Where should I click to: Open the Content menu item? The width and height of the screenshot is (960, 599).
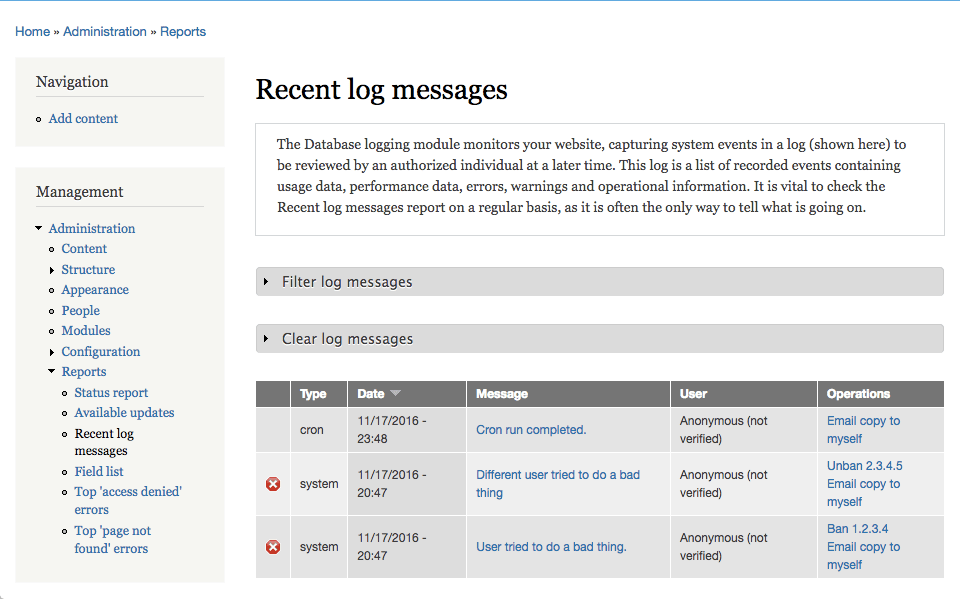[x=84, y=249]
